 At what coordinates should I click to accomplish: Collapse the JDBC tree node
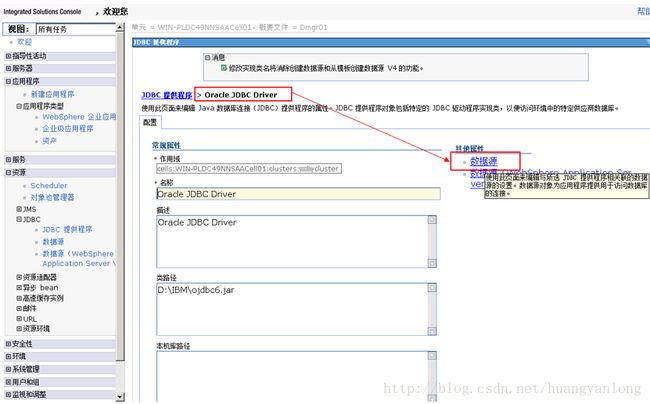pos(19,220)
